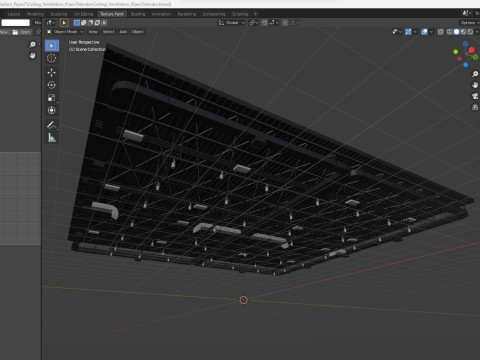Pin image icon in image editor header
Screen dimensions: 480x360
(38, 32)
